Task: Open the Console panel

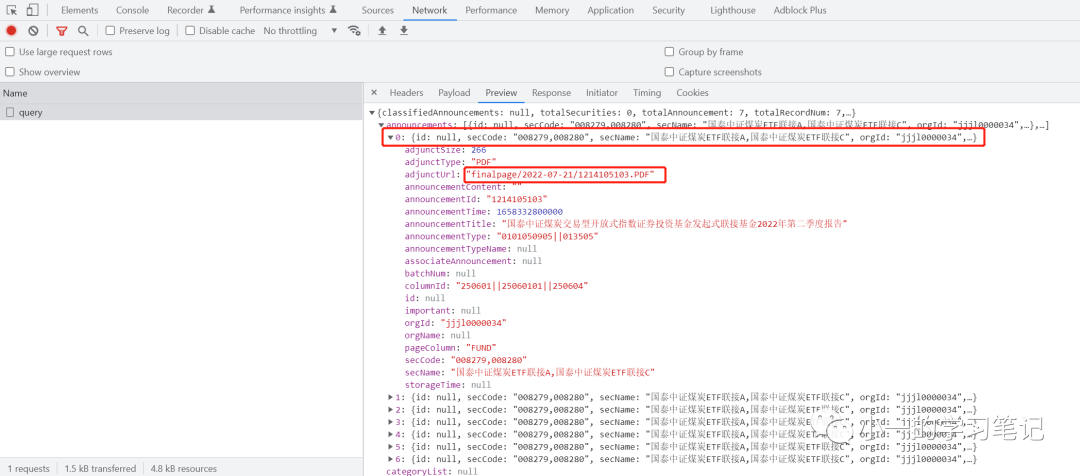Action: coord(132,10)
